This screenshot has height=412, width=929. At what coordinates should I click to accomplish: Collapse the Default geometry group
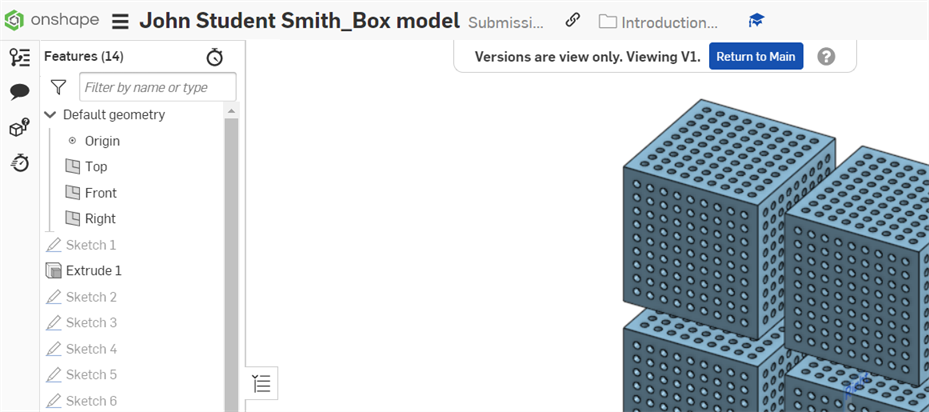[x=50, y=114]
